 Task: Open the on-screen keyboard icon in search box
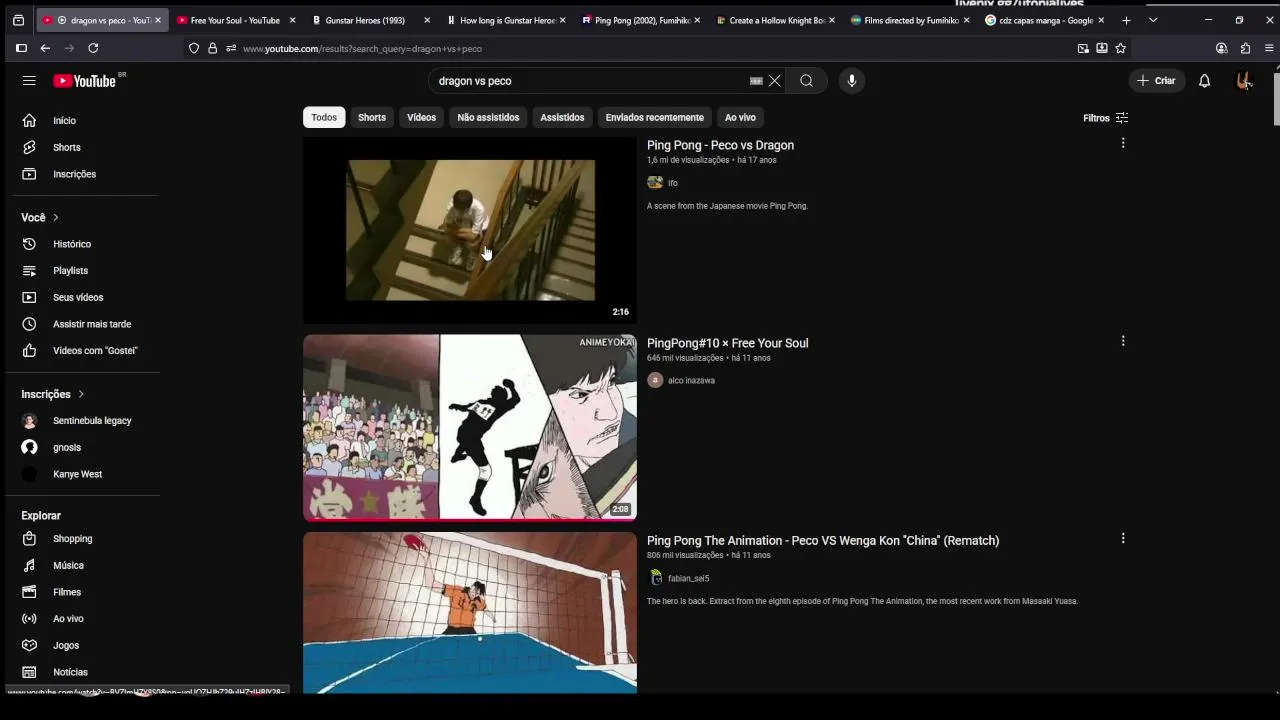pos(756,81)
